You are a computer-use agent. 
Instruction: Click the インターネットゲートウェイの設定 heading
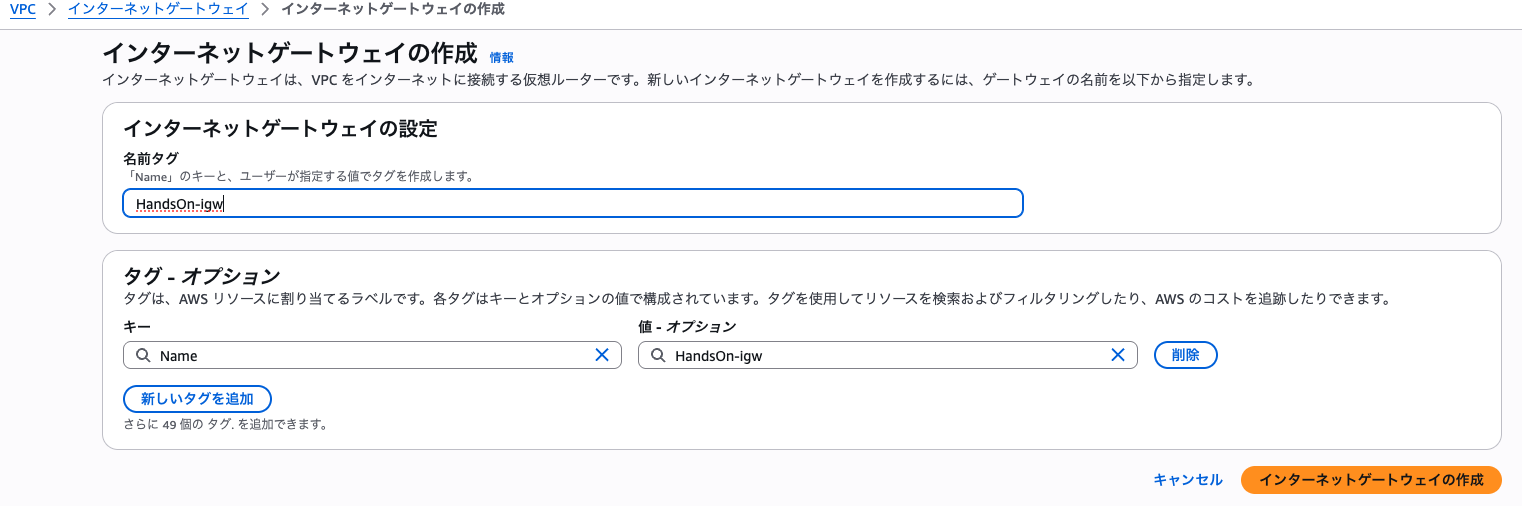pyautogui.click(x=280, y=129)
